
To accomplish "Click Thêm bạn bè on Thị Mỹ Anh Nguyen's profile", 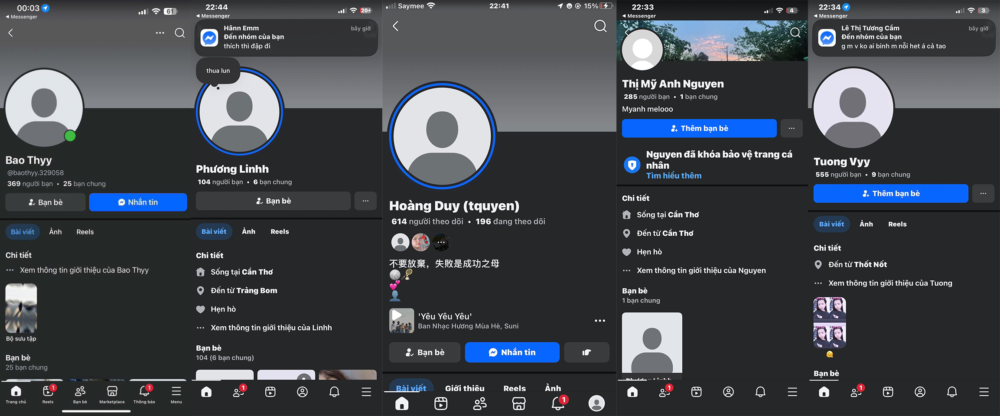I will coord(698,128).
